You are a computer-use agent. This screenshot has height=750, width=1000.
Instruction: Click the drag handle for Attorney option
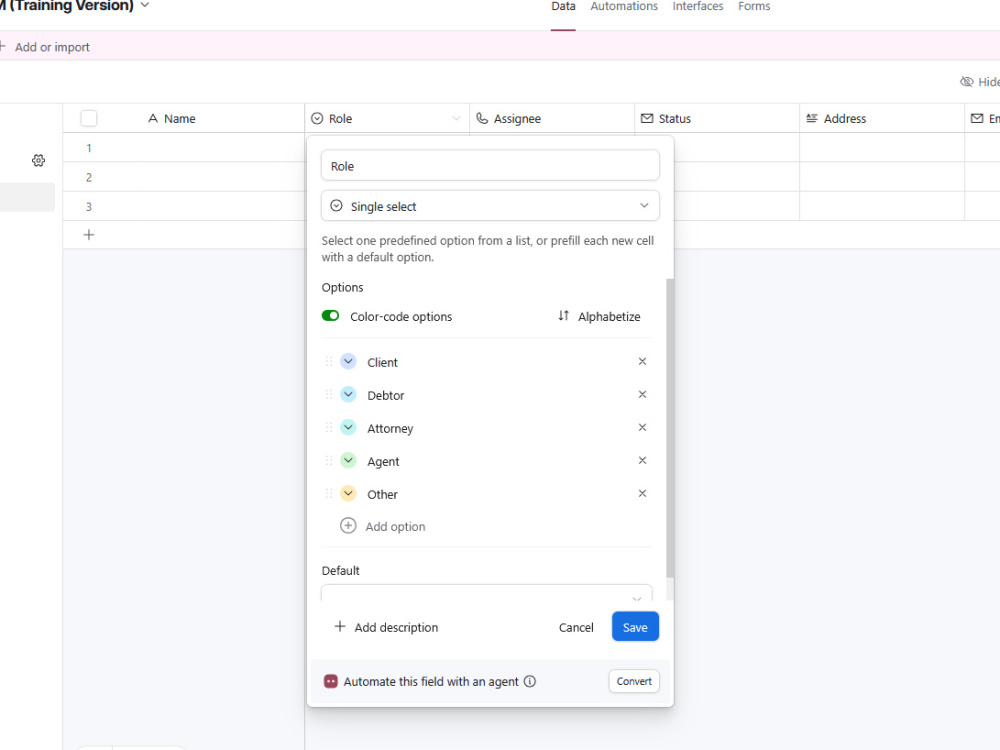point(329,428)
